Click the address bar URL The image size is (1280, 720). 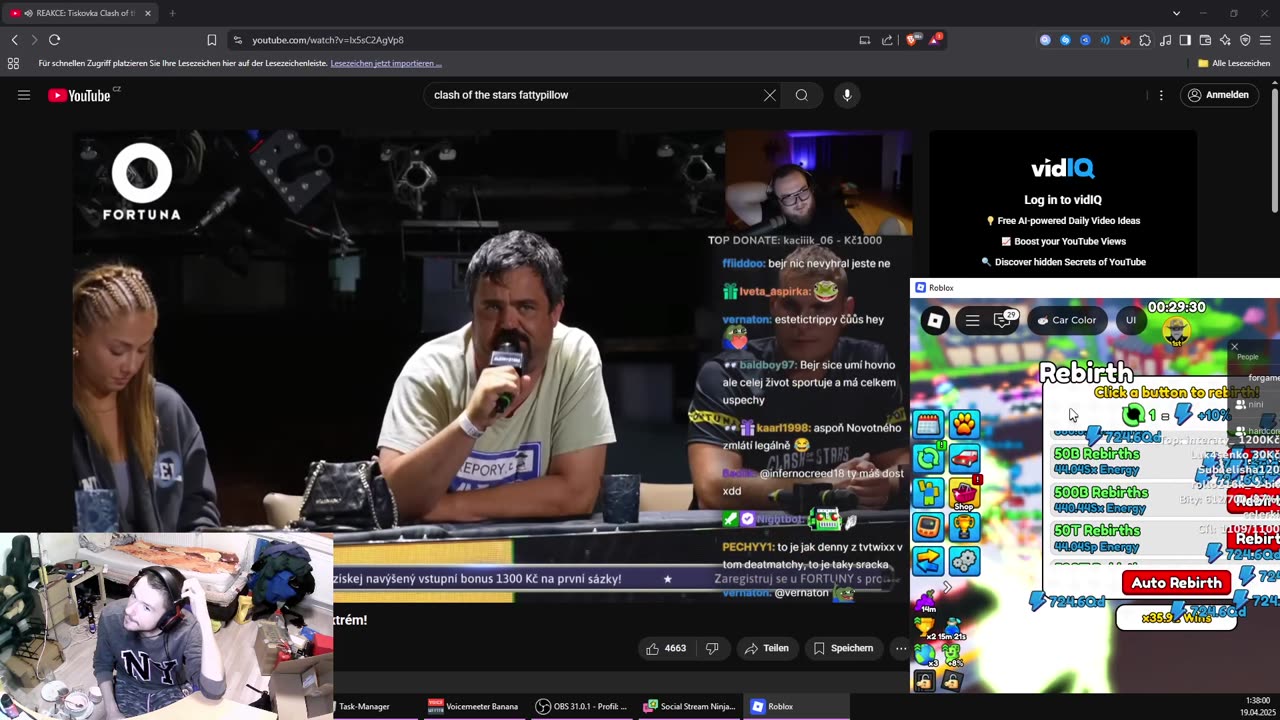[328, 40]
